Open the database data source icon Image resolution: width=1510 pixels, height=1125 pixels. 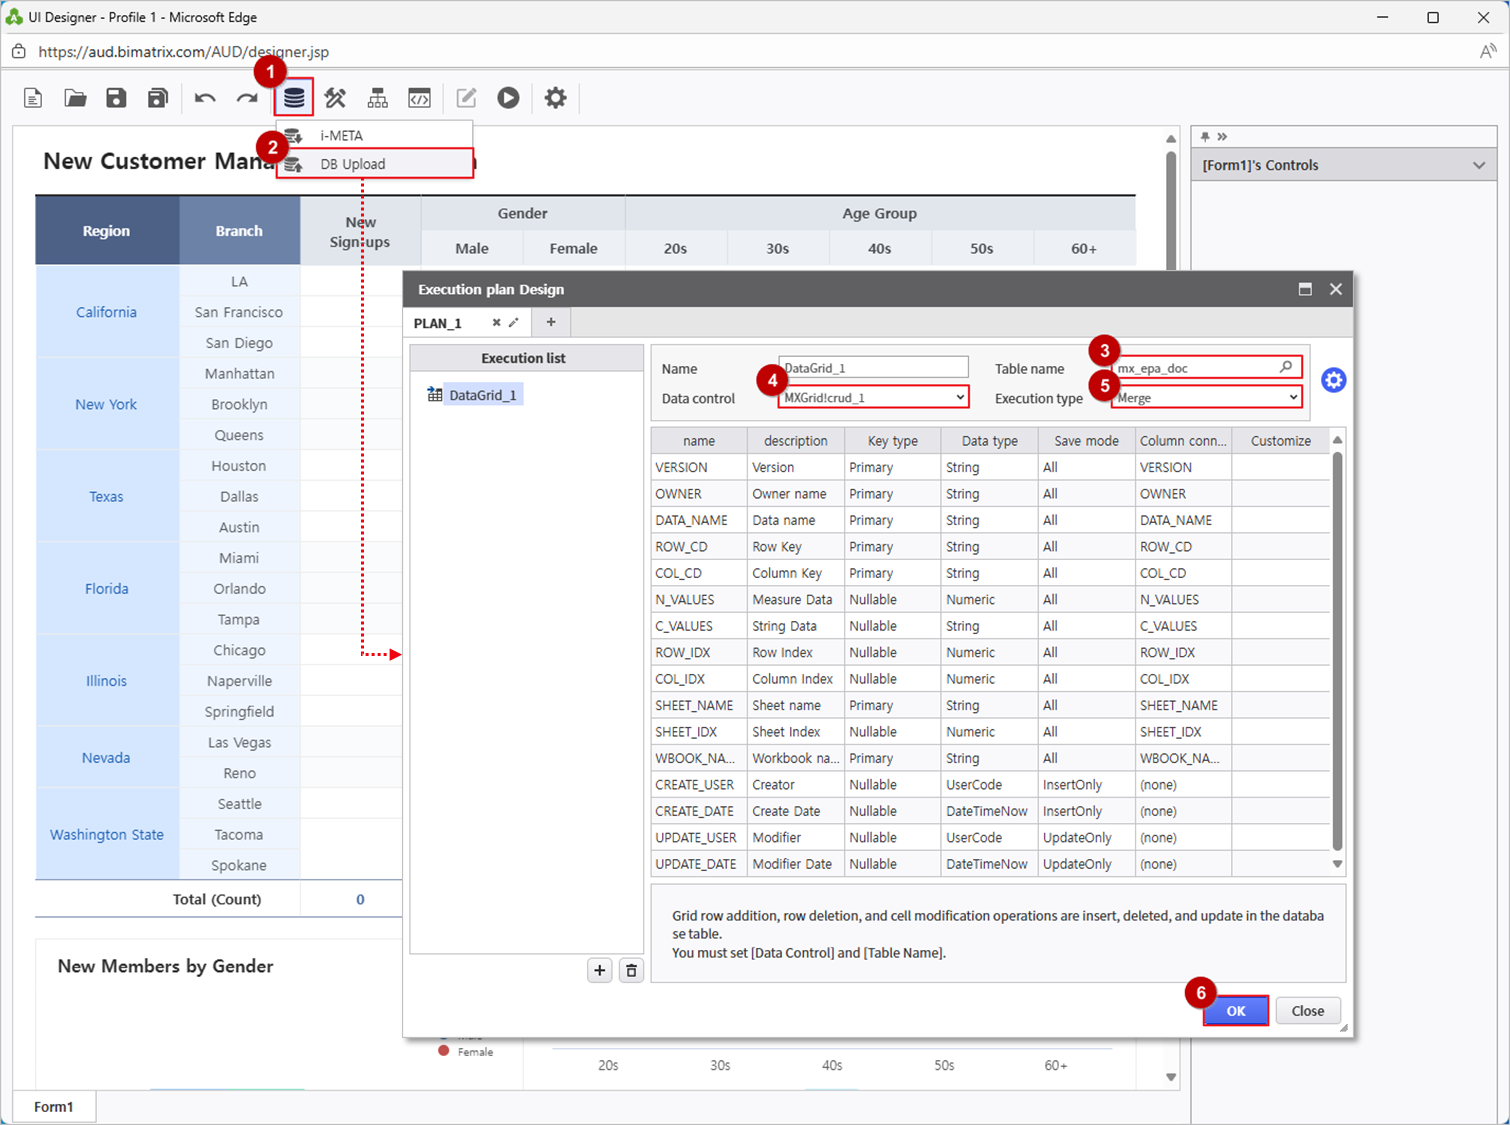(293, 97)
